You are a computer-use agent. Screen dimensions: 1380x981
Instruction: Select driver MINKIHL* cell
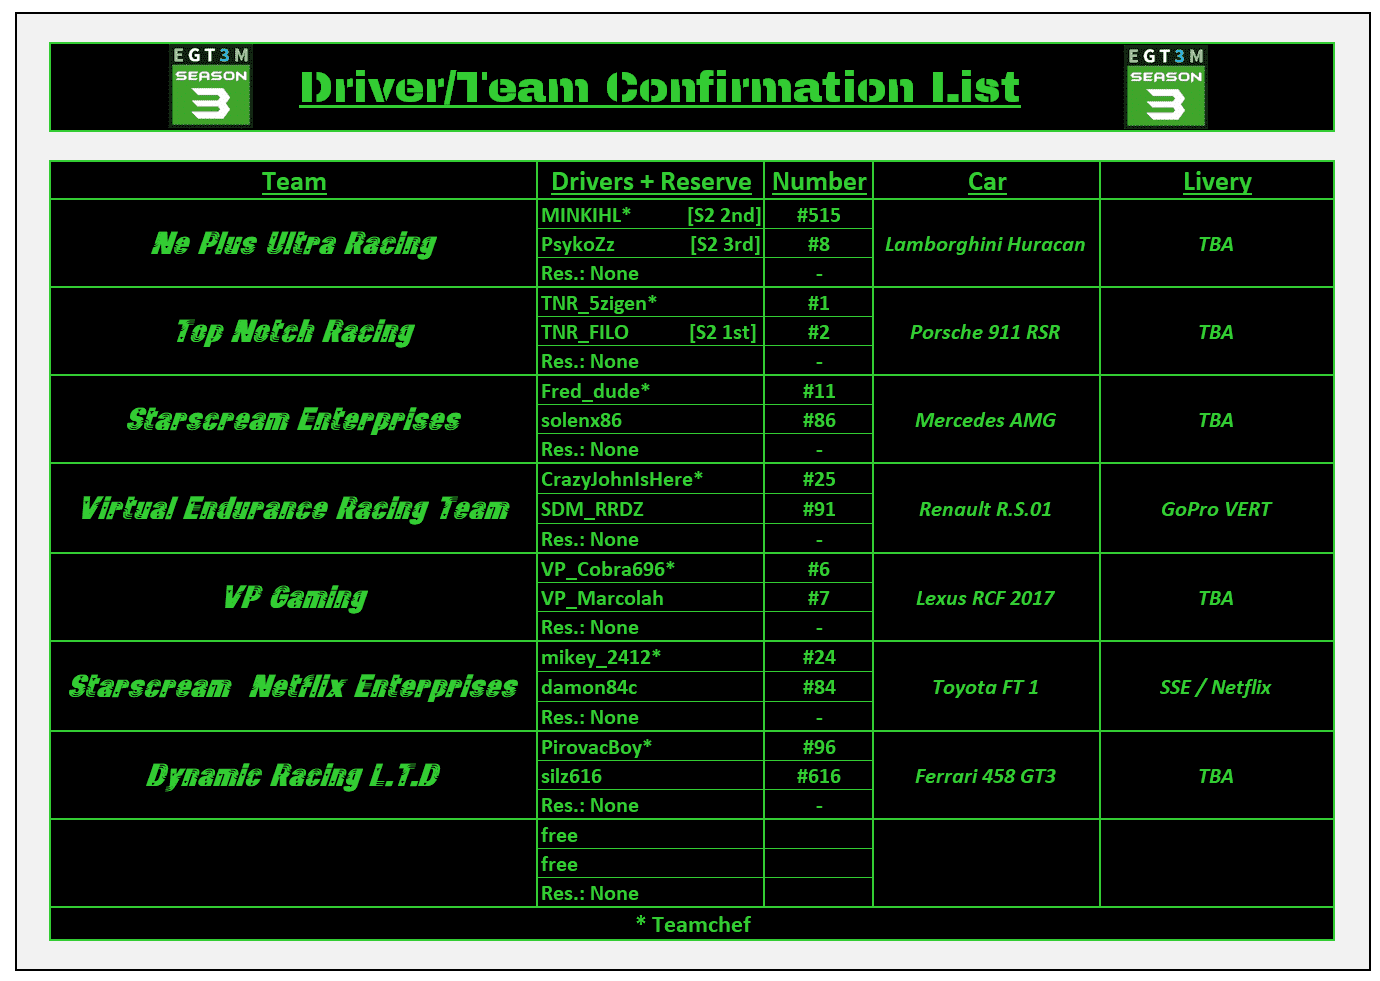[651, 215]
